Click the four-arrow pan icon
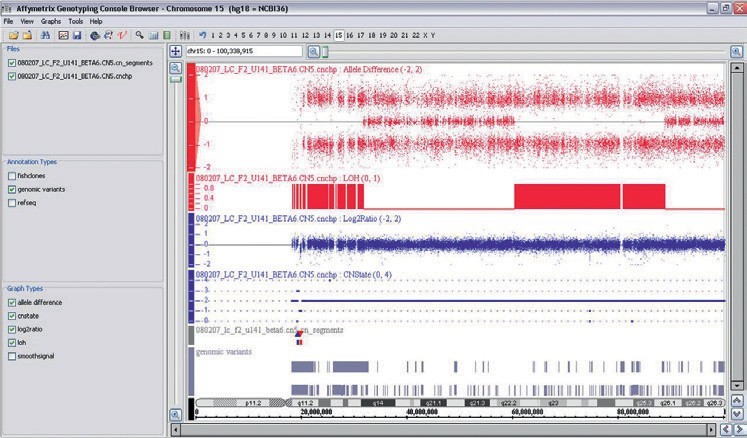This screenshot has height=438, width=747. point(175,51)
